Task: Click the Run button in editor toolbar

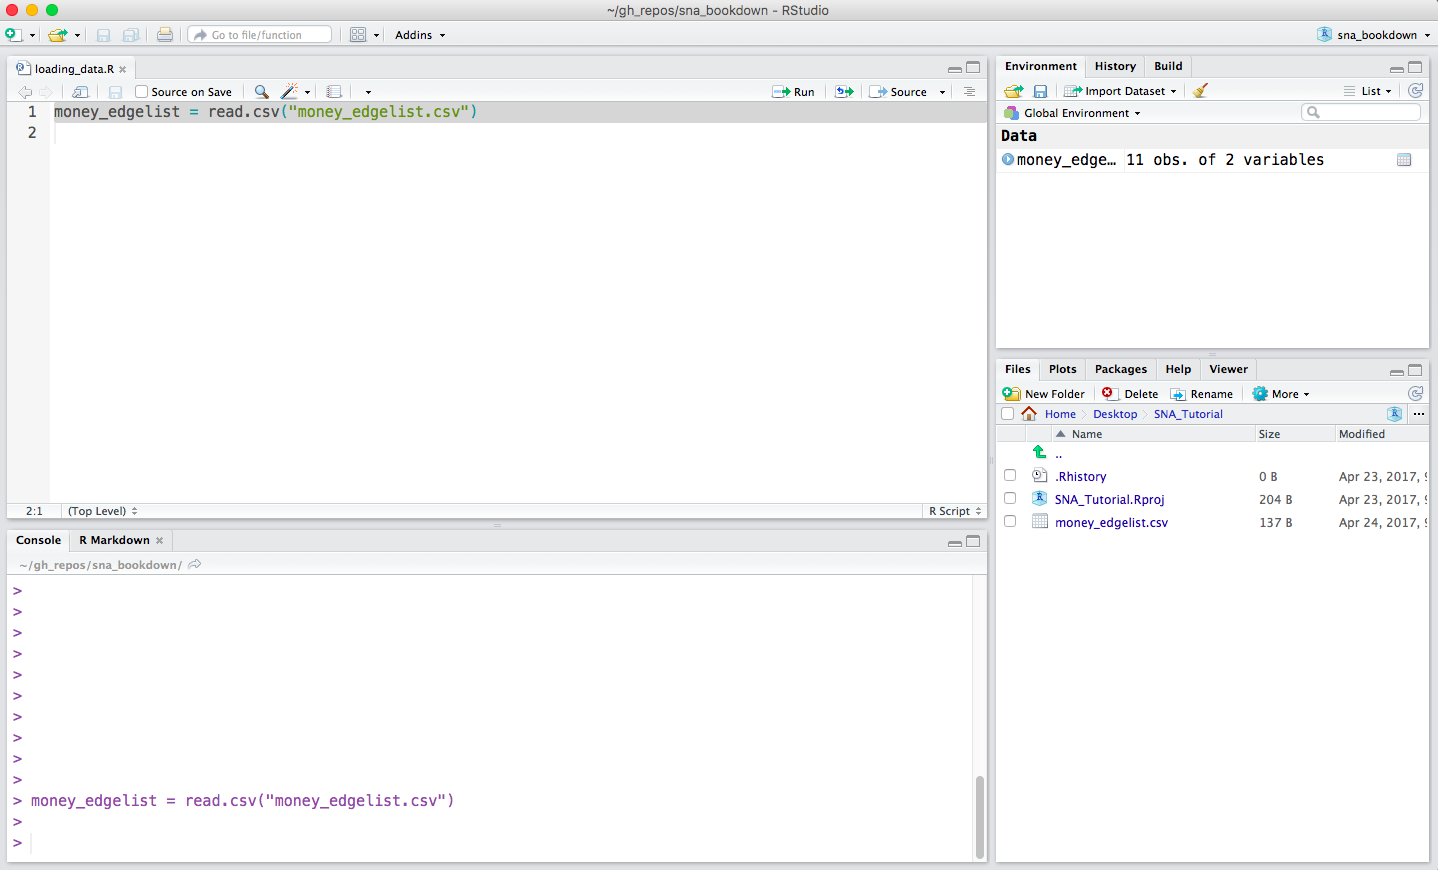Action: [x=794, y=92]
